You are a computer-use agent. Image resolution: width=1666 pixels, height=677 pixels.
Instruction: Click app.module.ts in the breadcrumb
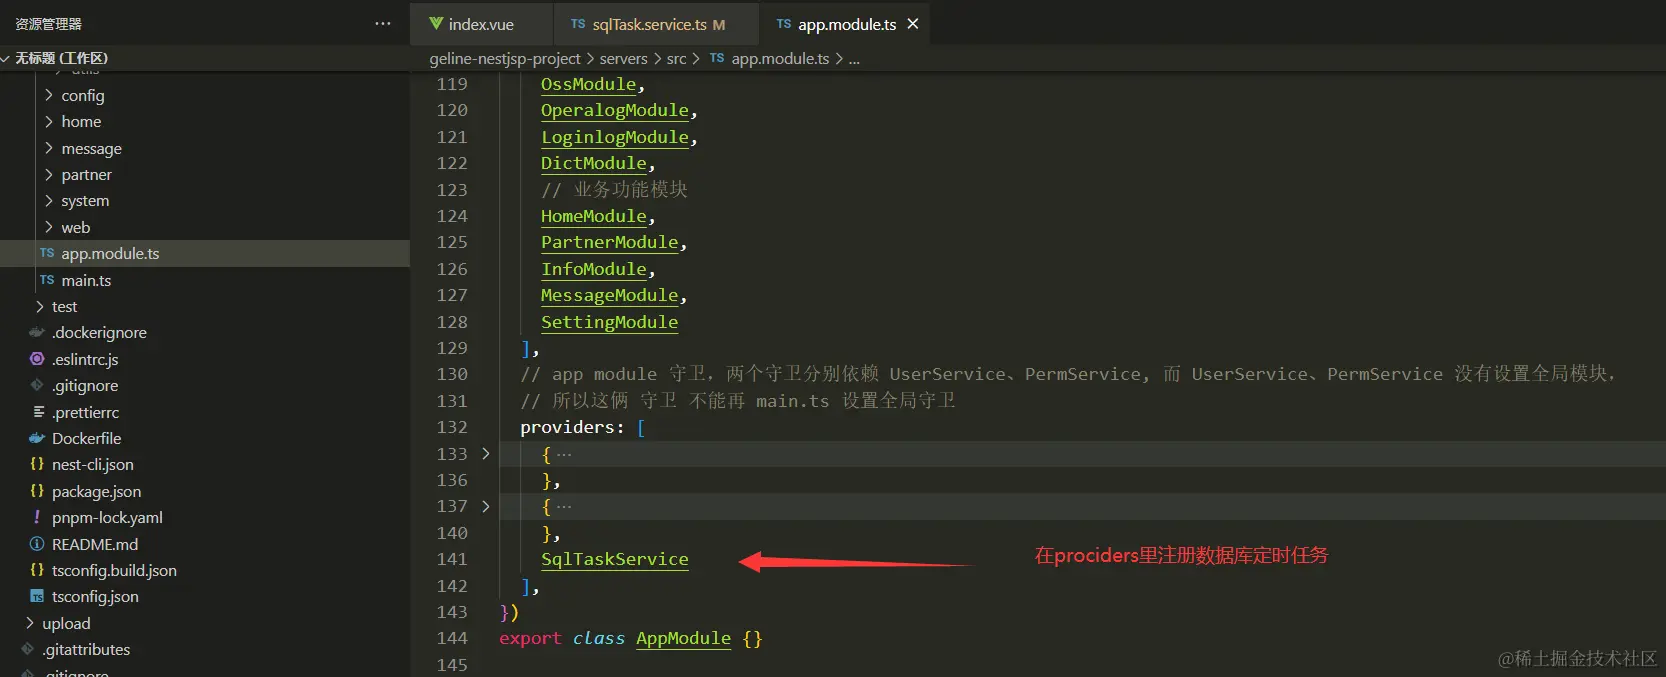[780, 59]
